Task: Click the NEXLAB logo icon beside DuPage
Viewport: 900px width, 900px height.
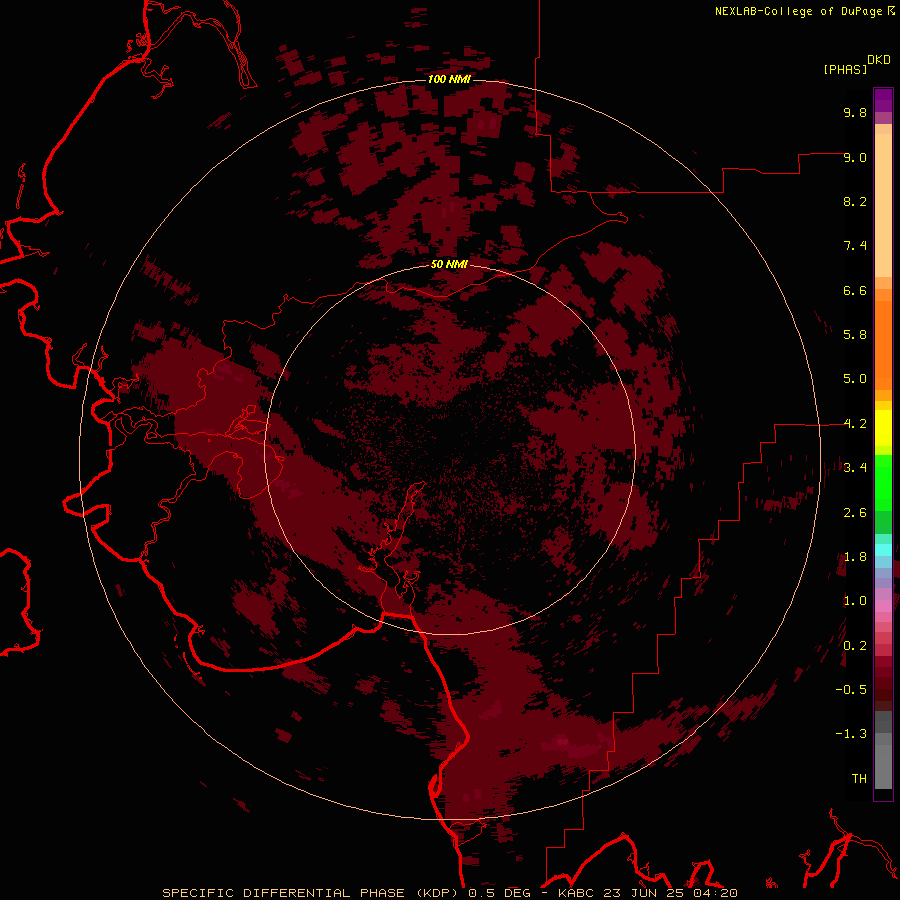Action: click(891, 10)
